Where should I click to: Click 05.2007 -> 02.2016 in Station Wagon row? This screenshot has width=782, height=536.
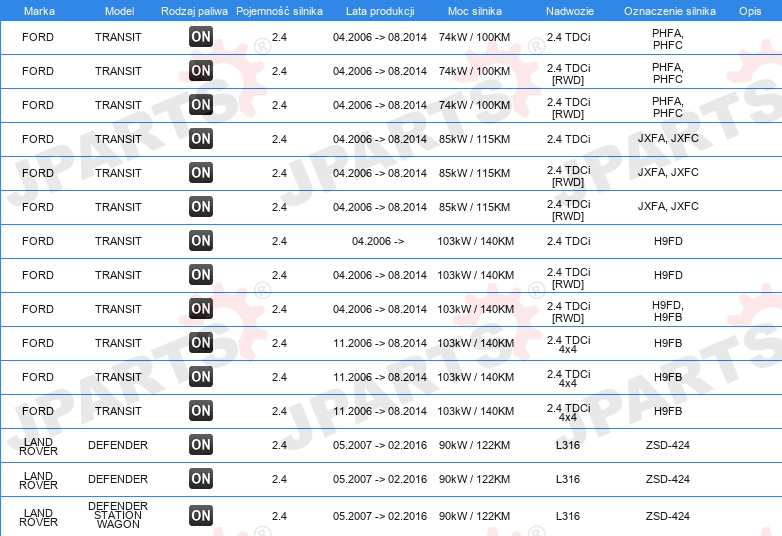pos(380,516)
